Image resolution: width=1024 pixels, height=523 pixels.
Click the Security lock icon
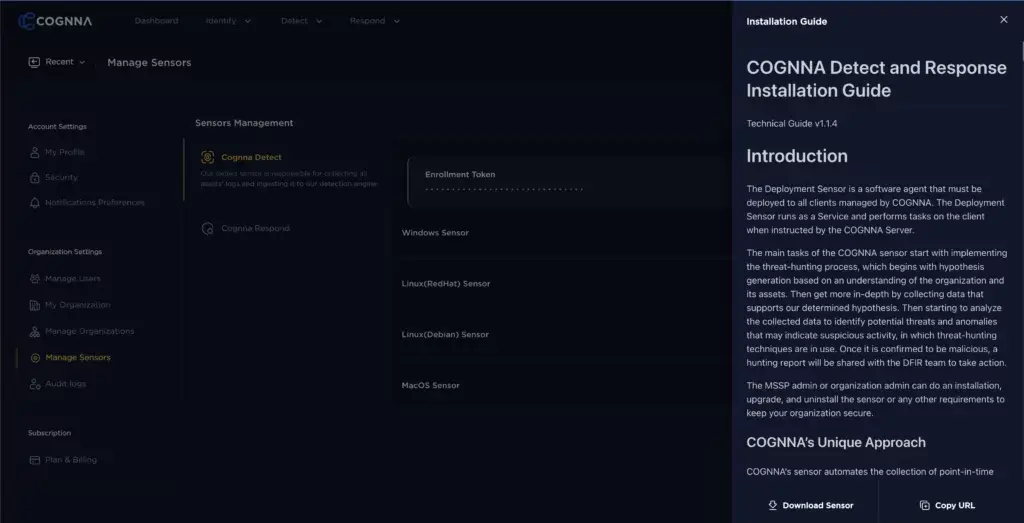point(35,178)
